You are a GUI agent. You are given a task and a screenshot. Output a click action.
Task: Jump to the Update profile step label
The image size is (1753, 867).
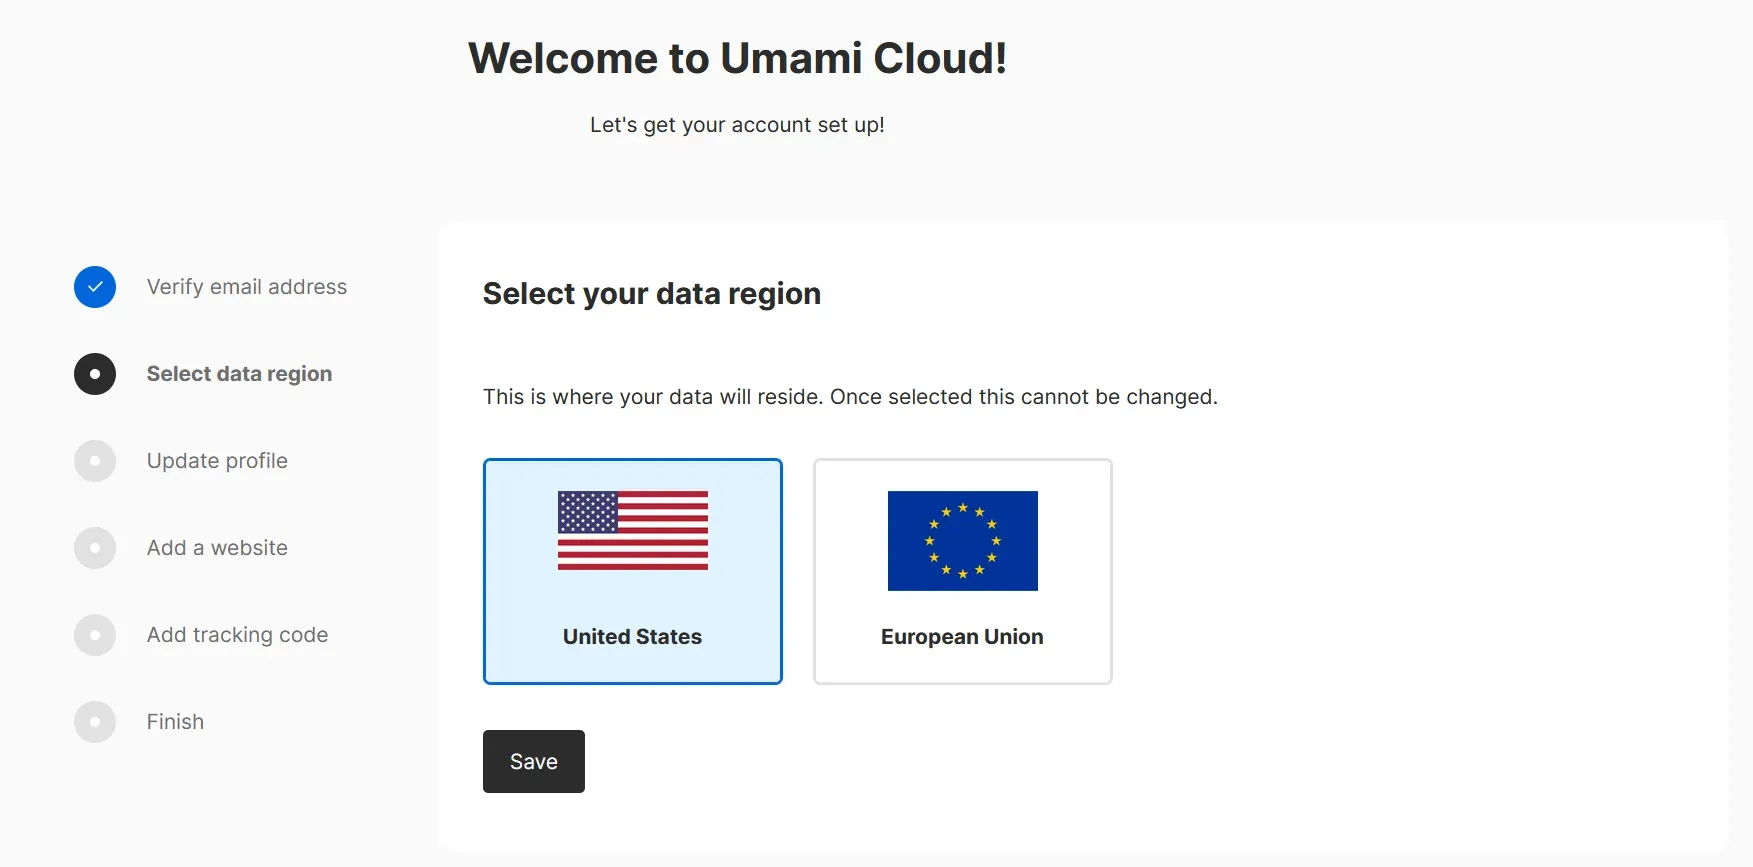pyautogui.click(x=217, y=461)
